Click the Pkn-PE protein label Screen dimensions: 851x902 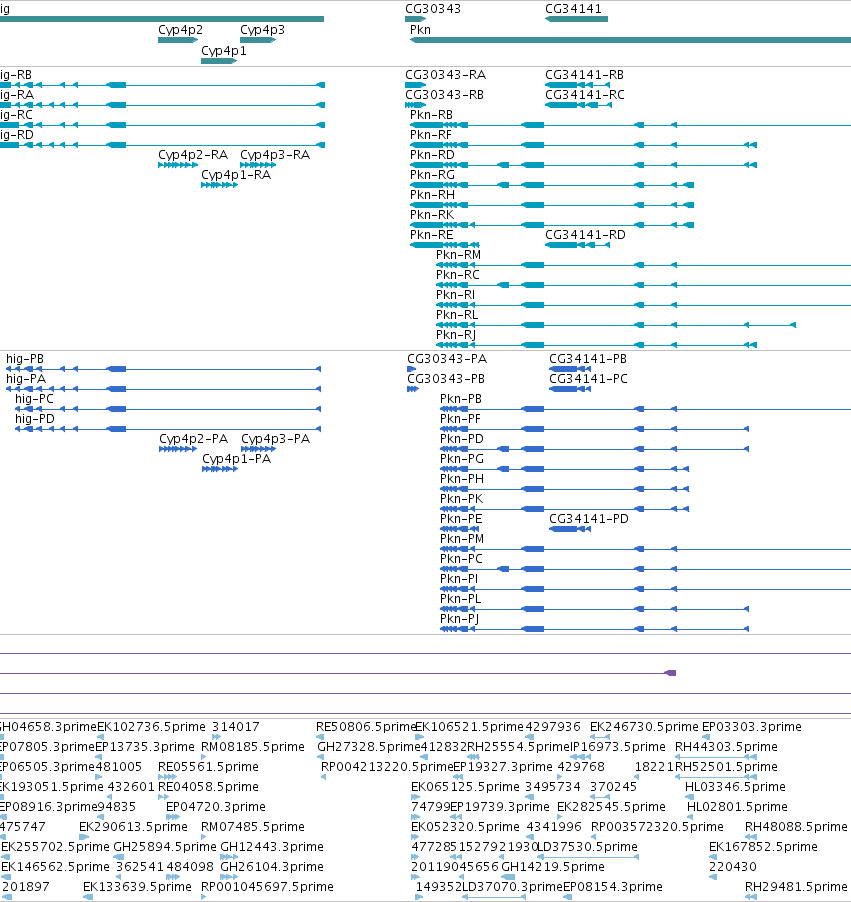coord(461,519)
